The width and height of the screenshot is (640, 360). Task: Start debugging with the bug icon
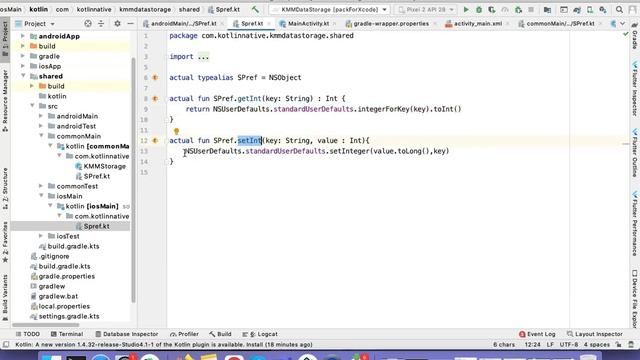479,9
